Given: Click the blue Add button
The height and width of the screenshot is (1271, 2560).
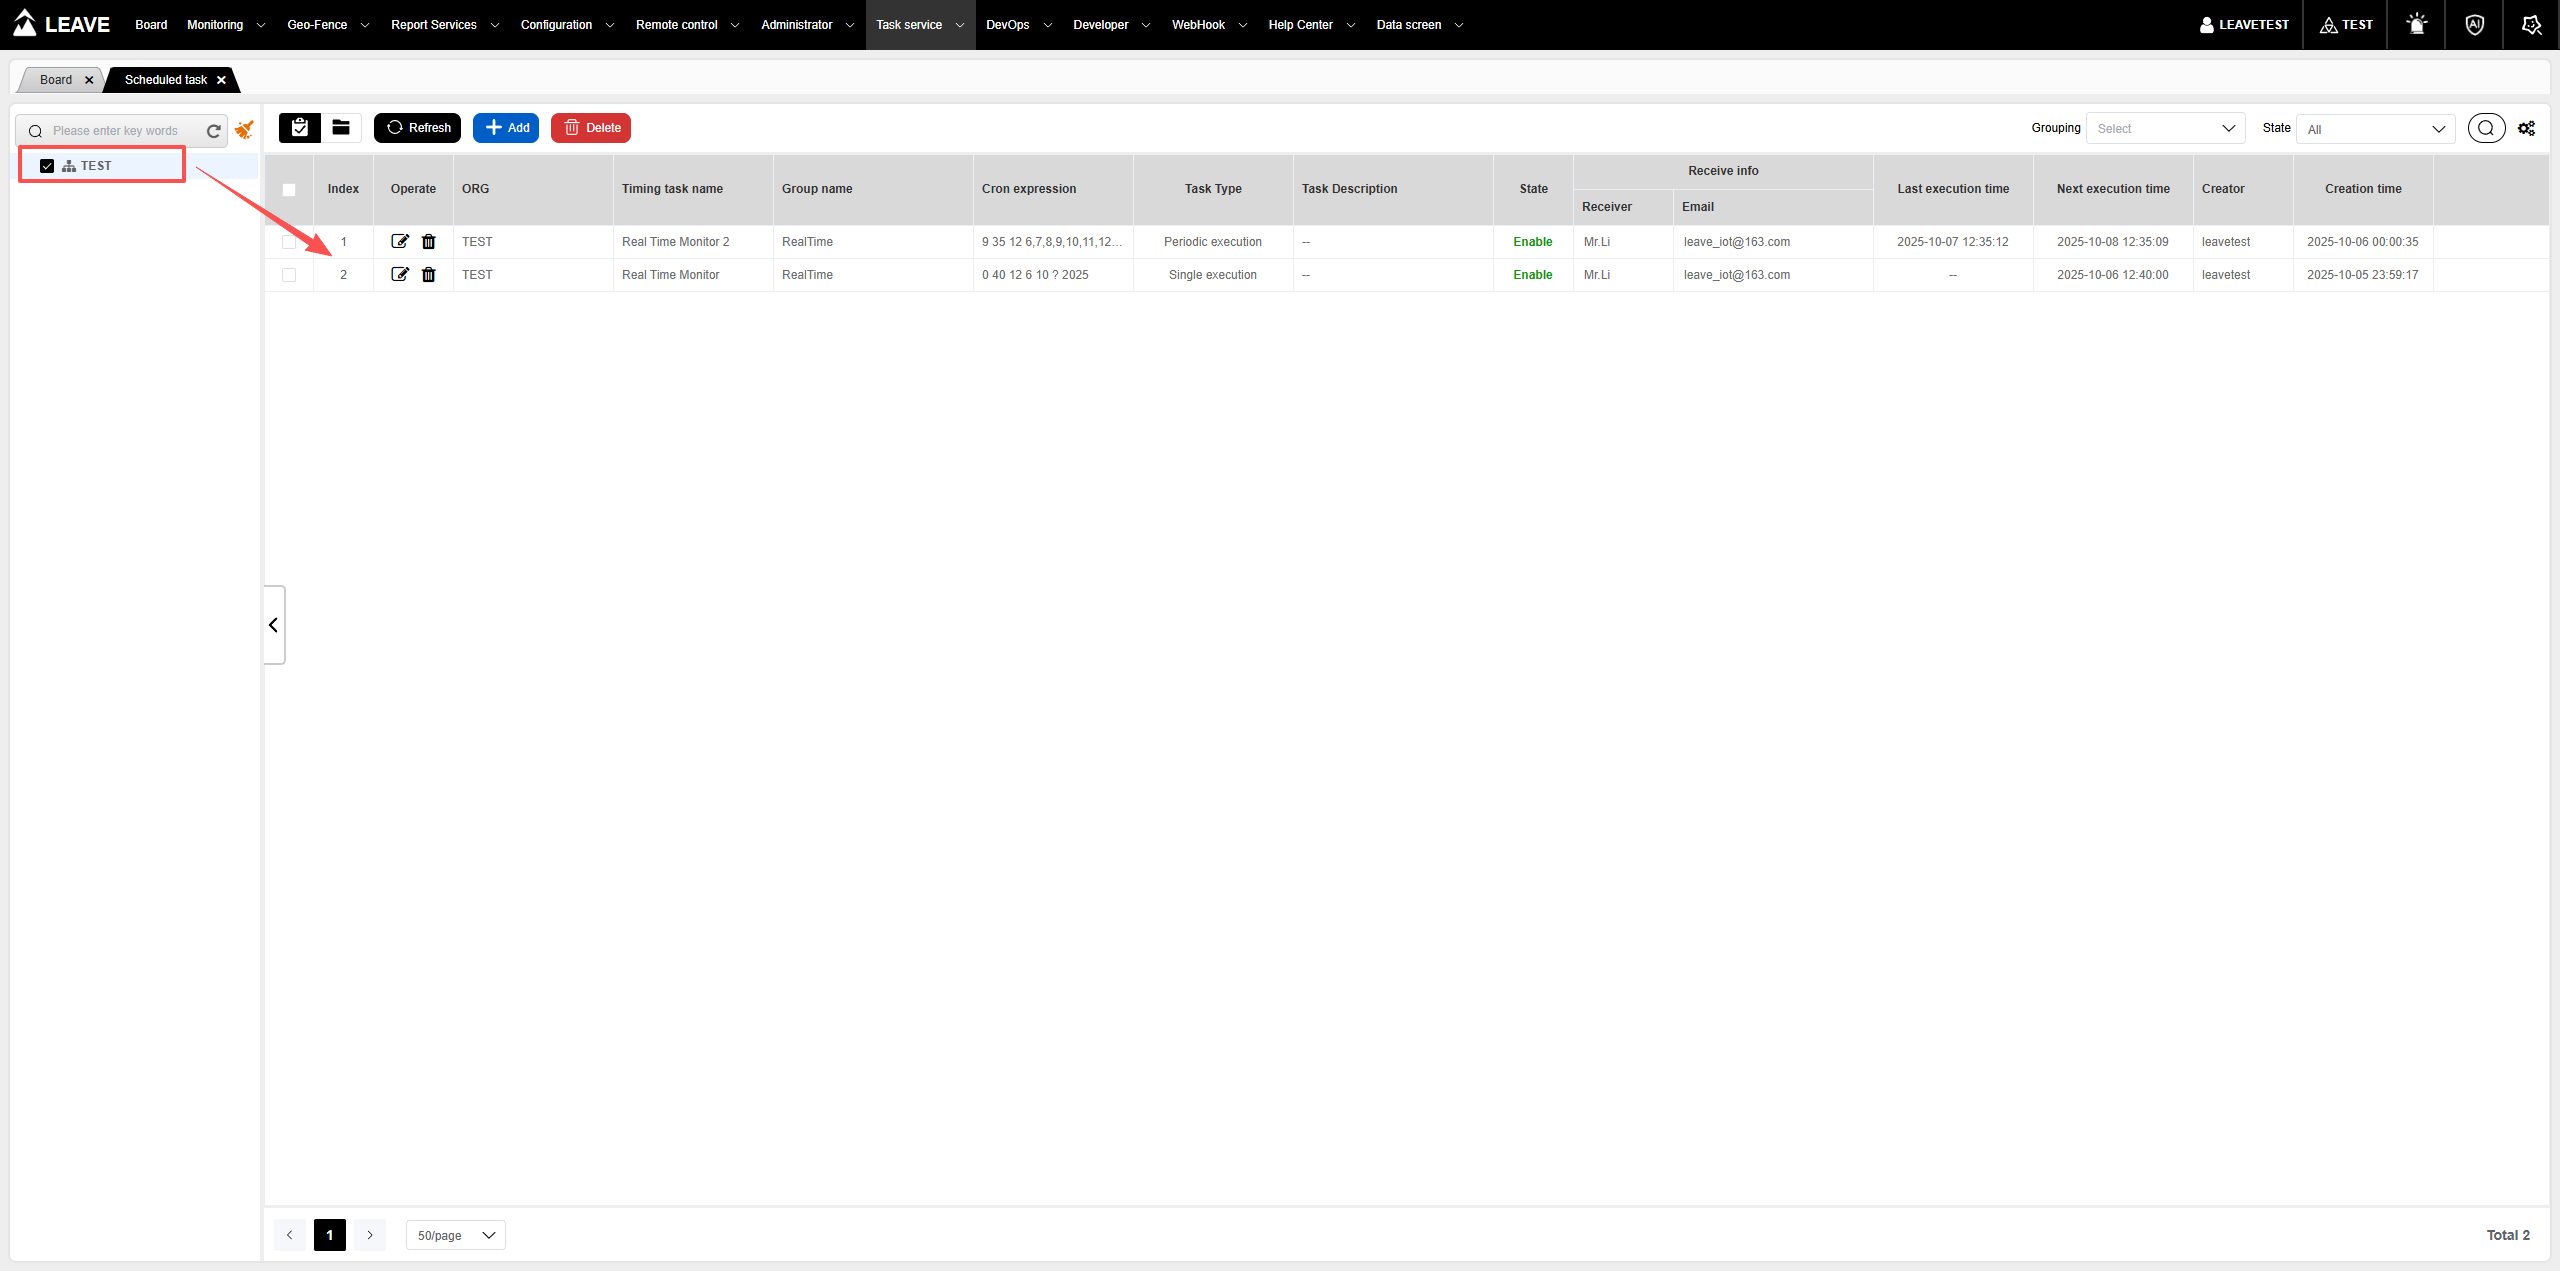Looking at the screenshot, I should (x=506, y=127).
